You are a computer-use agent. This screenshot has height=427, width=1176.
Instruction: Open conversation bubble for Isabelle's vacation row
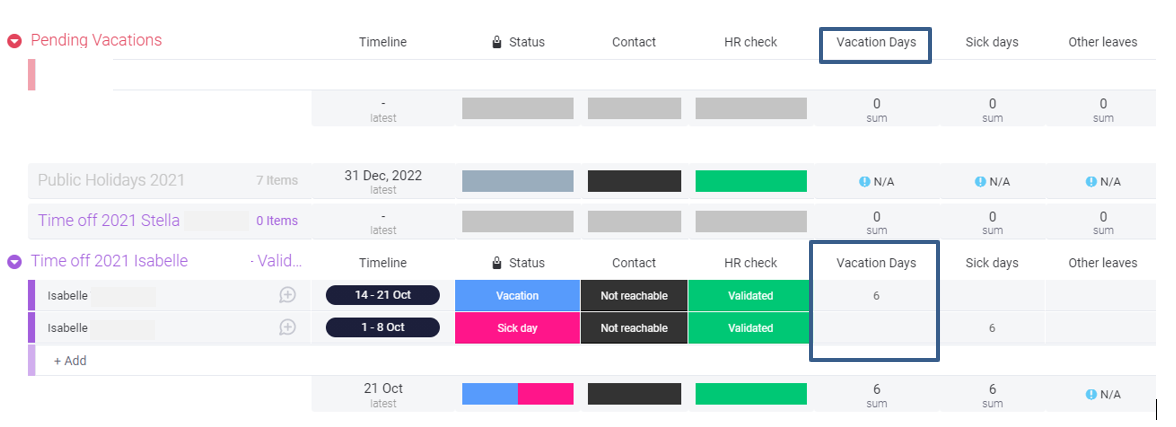click(x=287, y=295)
